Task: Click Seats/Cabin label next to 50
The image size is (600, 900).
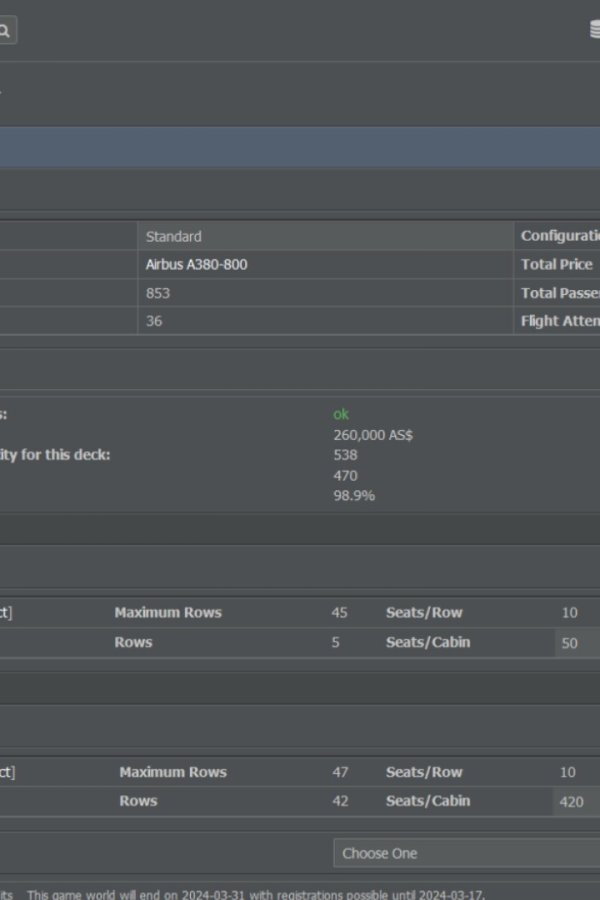Action: click(428, 642)
